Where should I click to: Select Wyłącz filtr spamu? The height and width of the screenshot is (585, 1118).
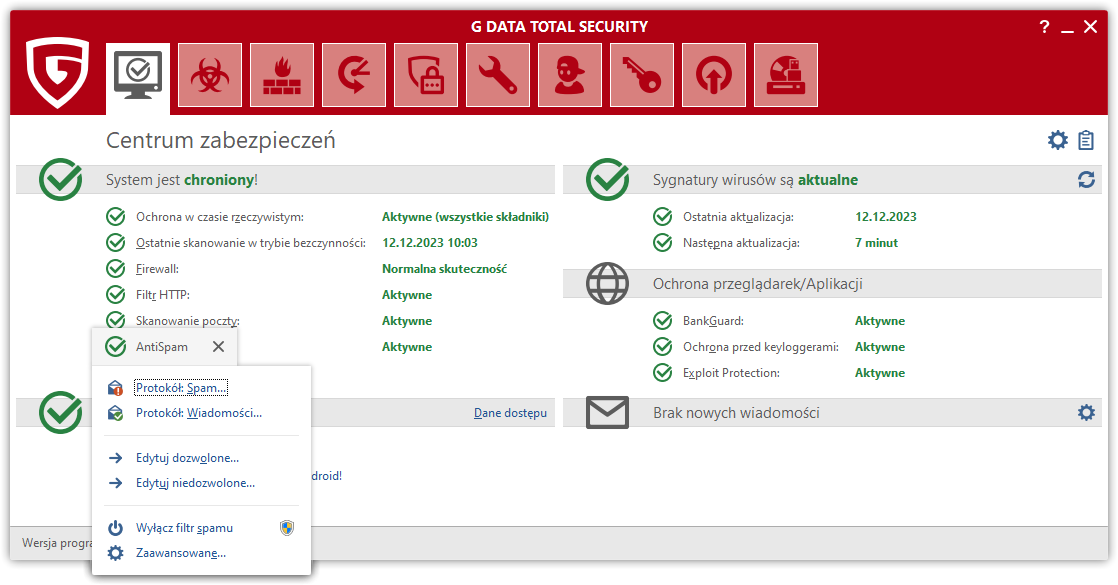coord(185,528)
